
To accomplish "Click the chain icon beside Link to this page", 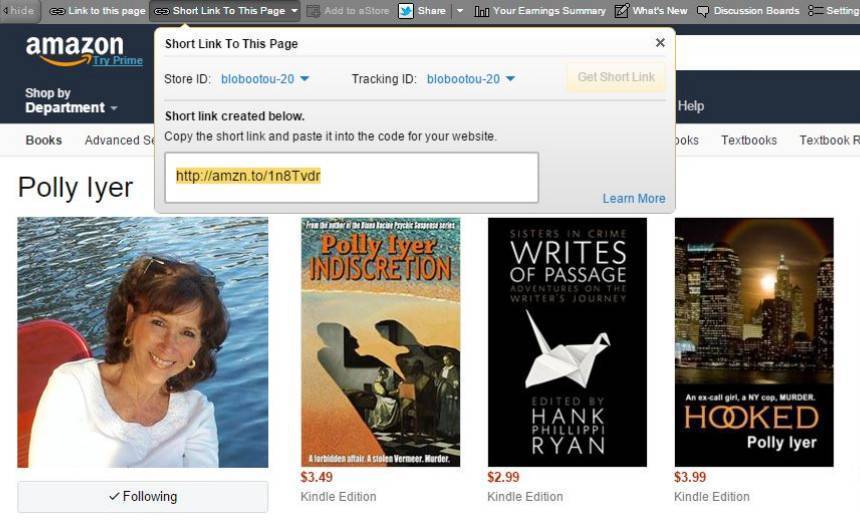I will point(57,11).
